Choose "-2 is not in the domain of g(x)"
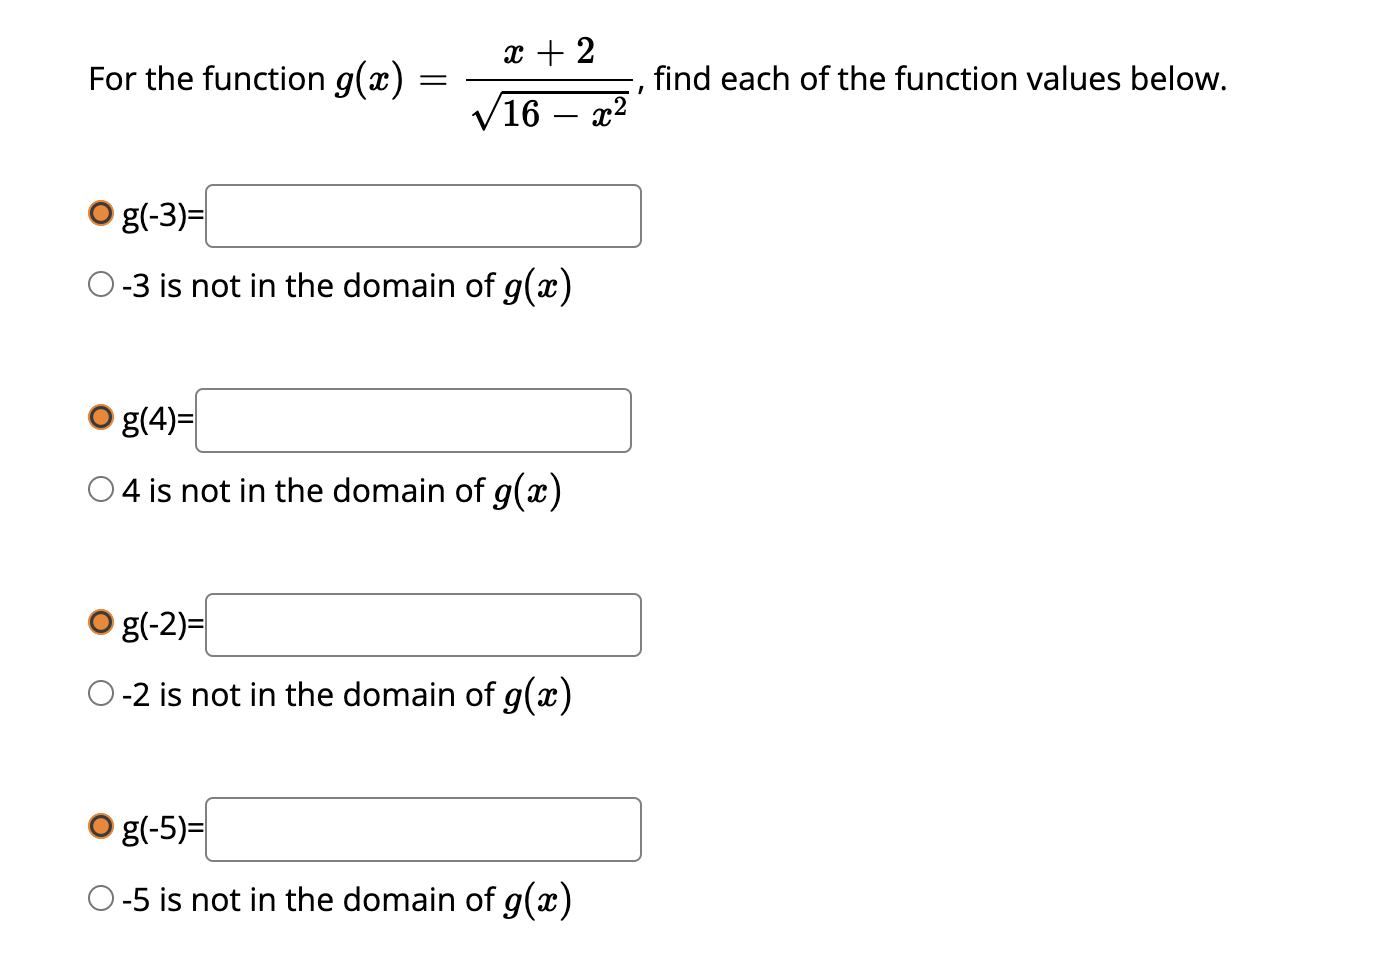This screenshot has width=1390, height=953. pyautogui.click(x=101, y=693)
